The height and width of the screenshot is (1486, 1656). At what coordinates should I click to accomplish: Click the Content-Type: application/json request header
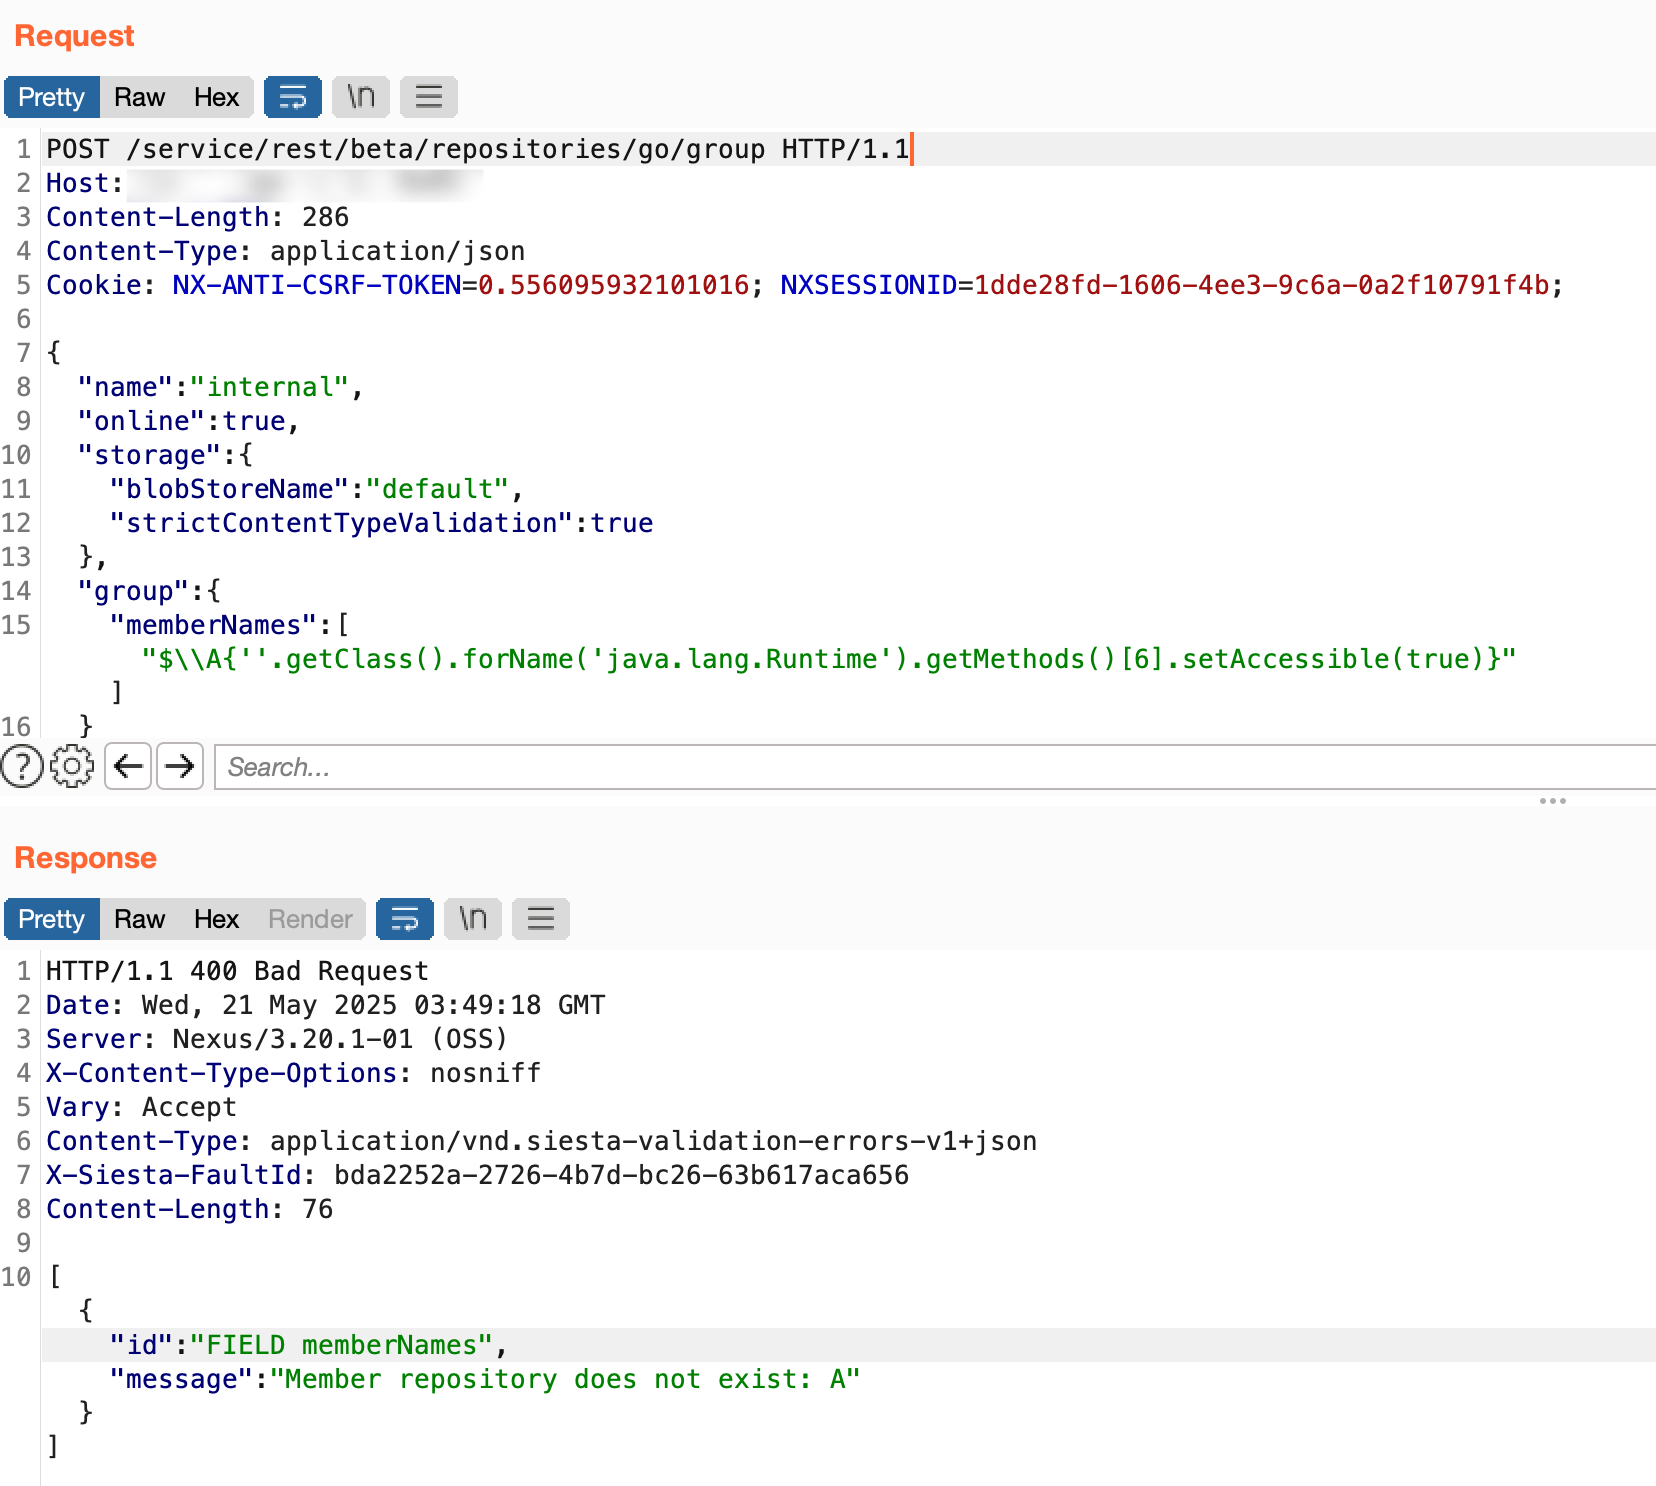[285, 251]
